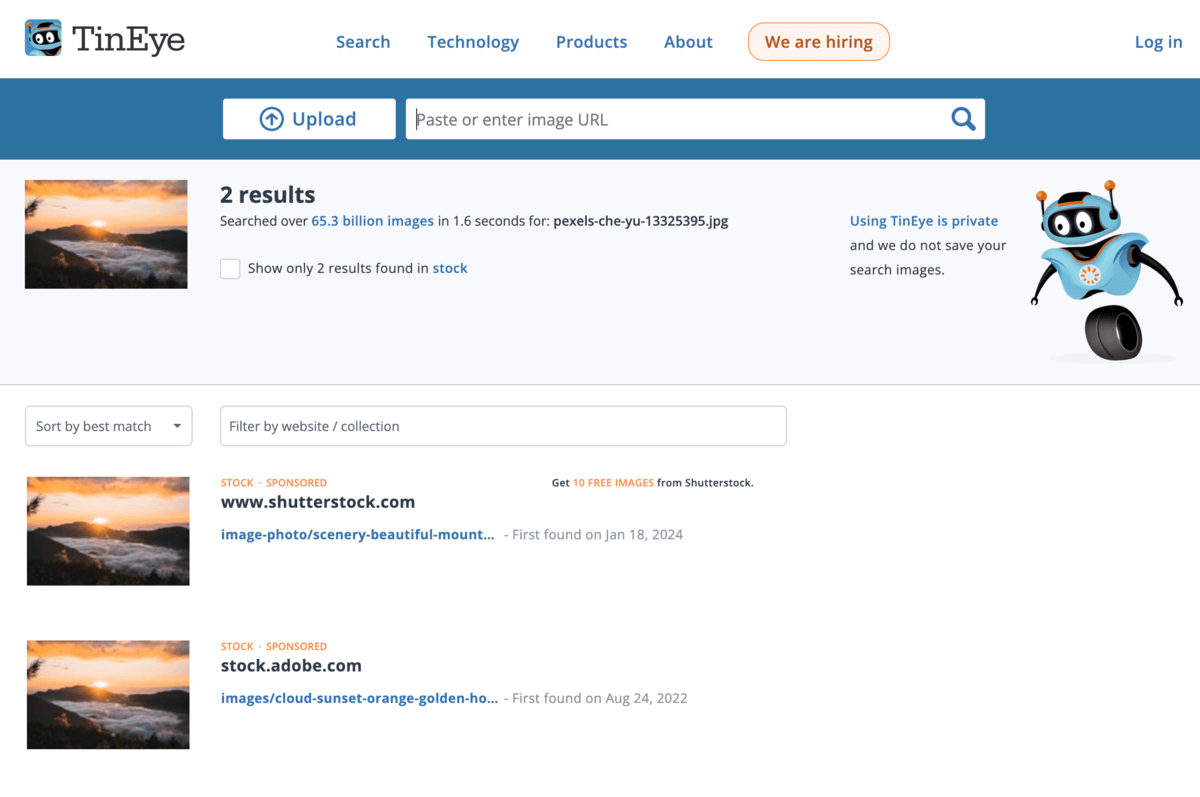Viewport: 1200px width, 797px height.
Task: Click the upload arrow icon
Action: click(271, 119)
